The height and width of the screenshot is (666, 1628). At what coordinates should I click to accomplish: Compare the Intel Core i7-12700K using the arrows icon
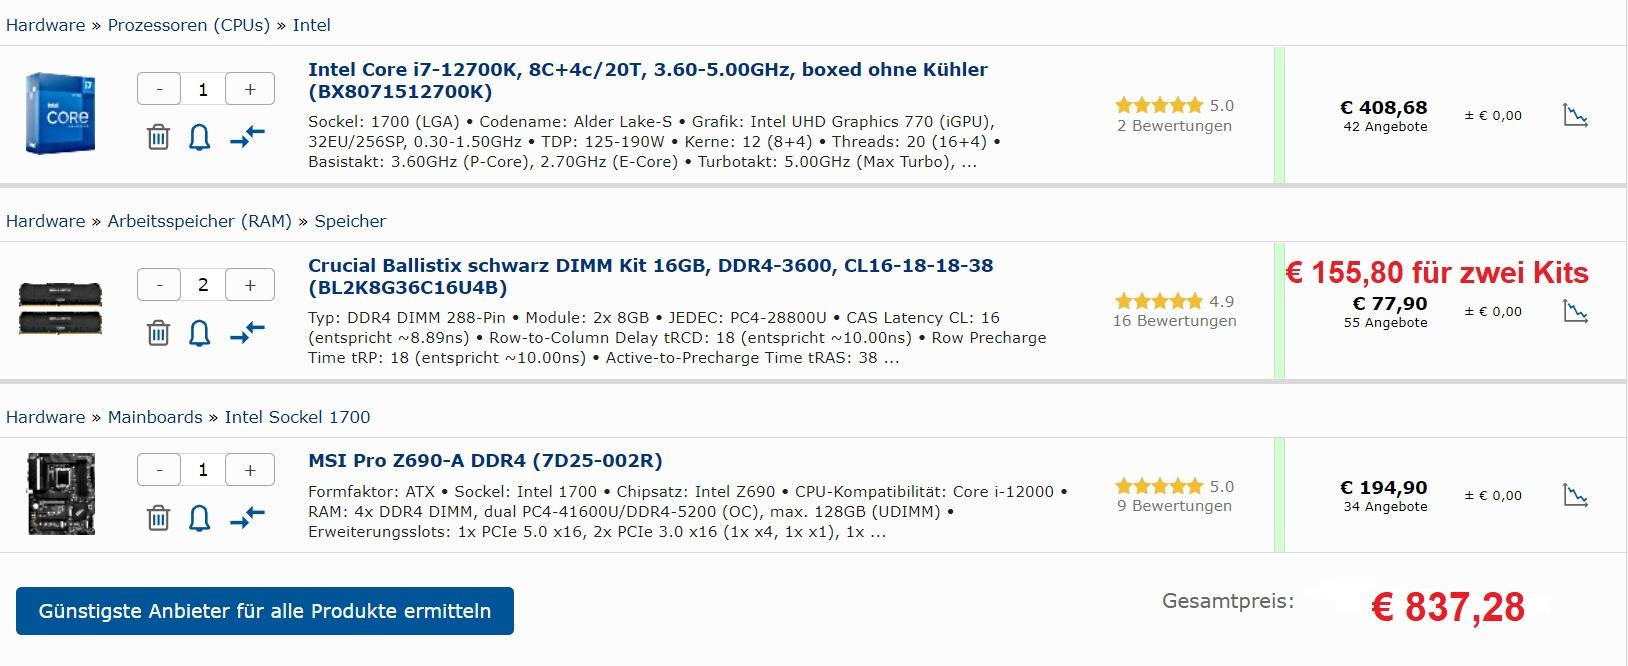[247, 137]
